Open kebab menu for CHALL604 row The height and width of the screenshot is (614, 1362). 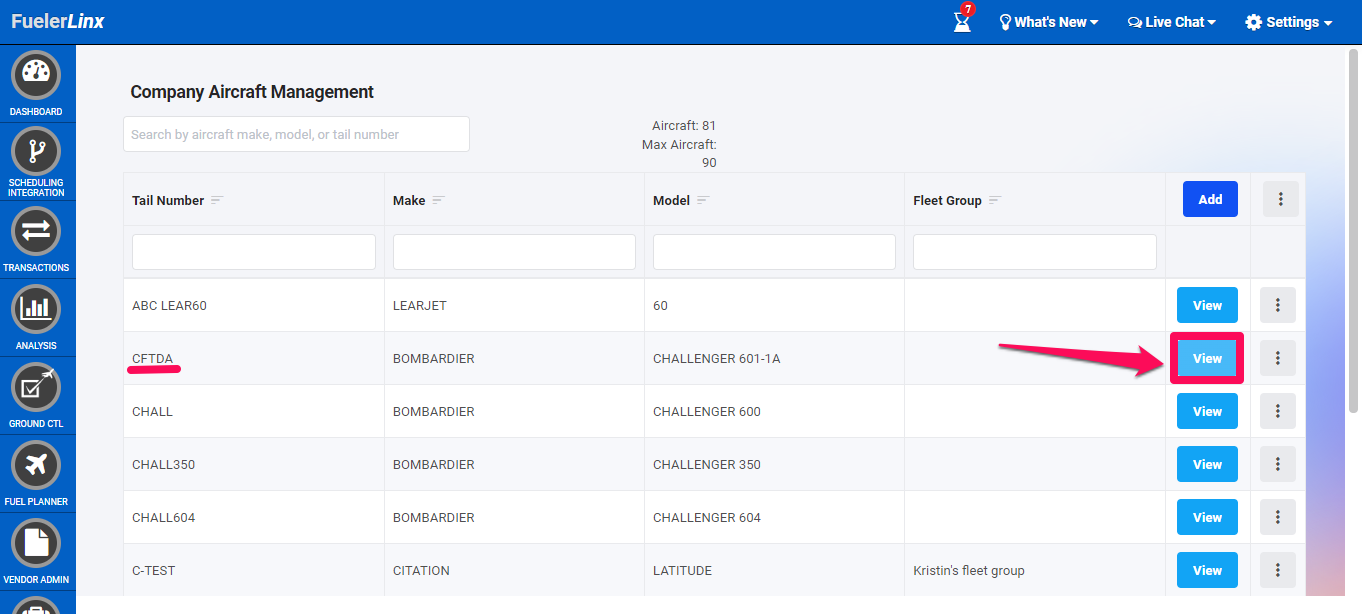[x=1278, y=517]
